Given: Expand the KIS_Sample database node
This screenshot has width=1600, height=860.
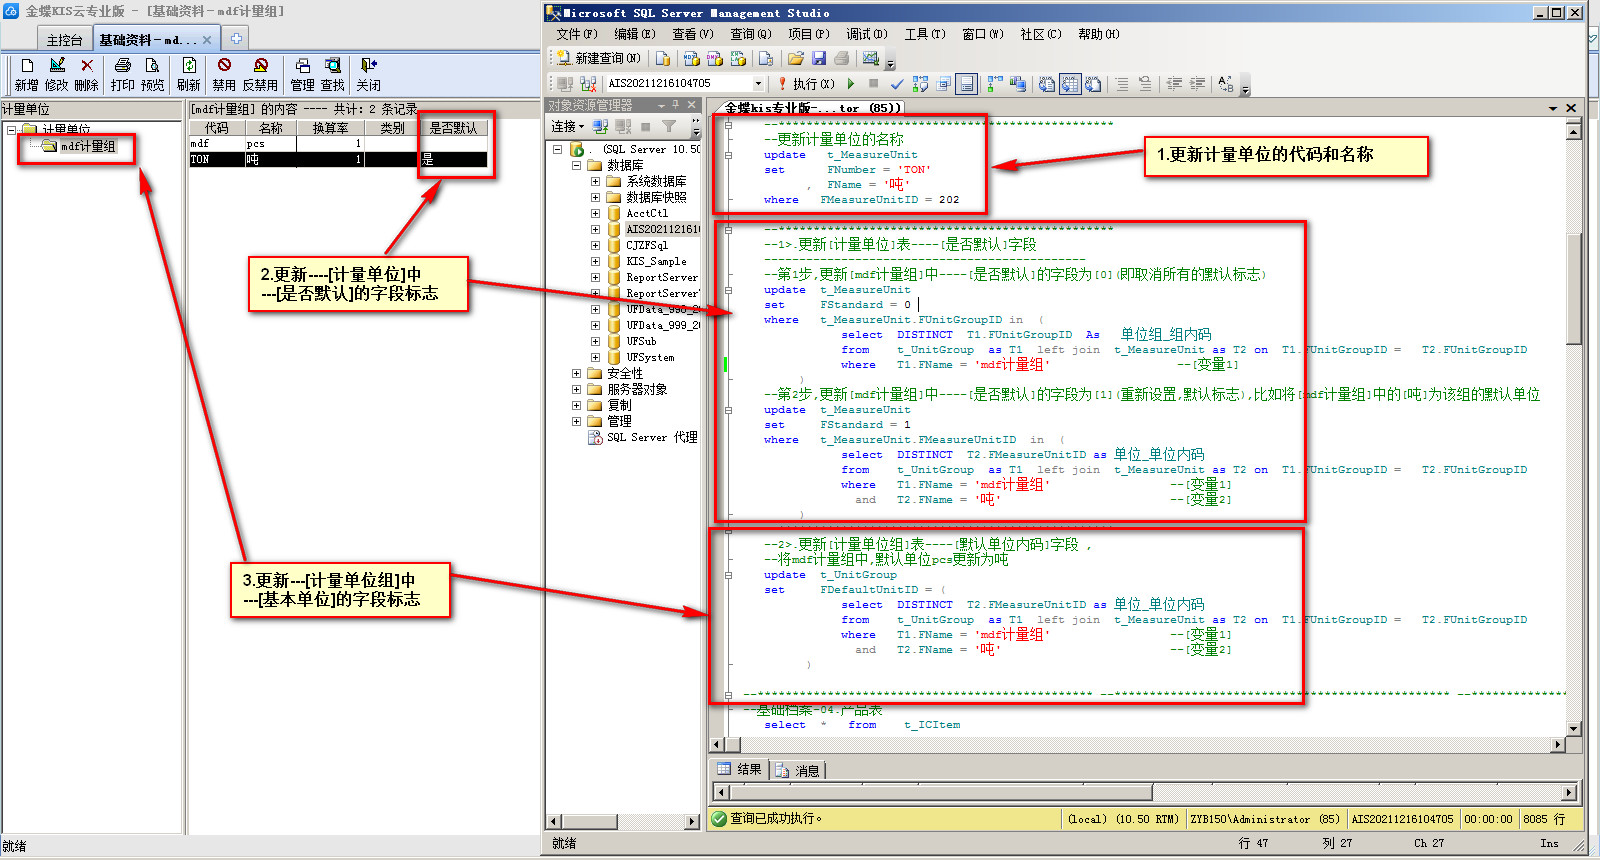Looking at the screenshot, I should (595, 261).
